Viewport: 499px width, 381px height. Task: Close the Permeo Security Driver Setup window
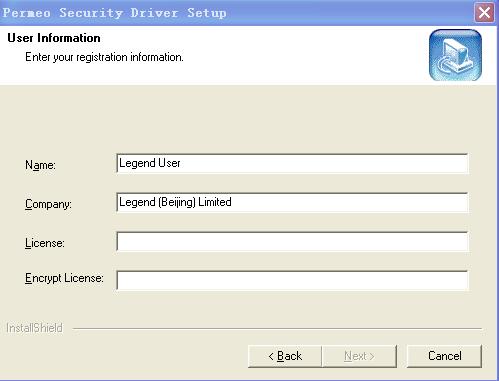pyautogui.click(x=484, y=13)
